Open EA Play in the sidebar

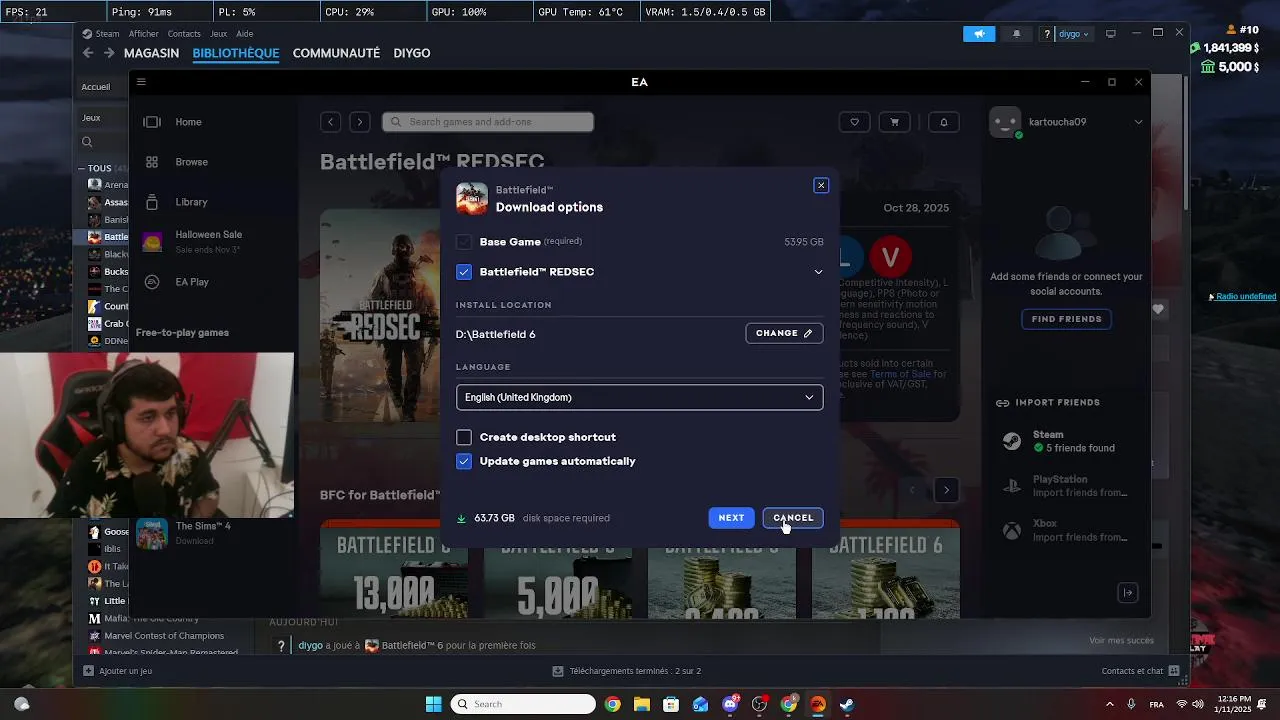(192, 282)
